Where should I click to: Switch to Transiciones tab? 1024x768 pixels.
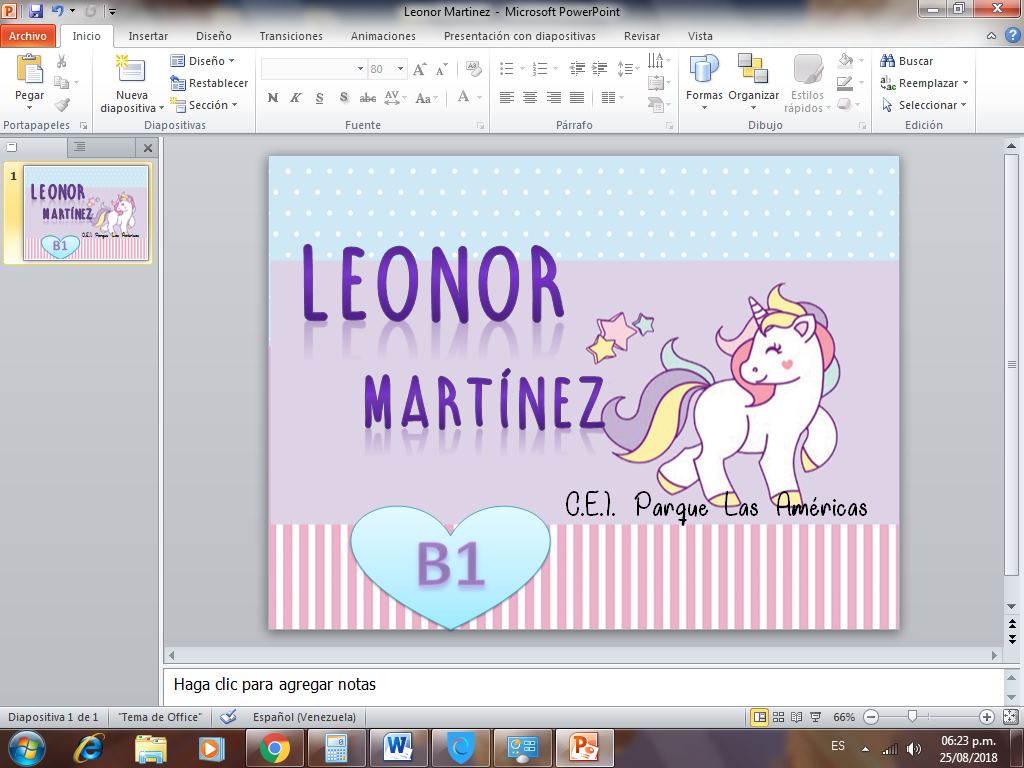(x=291, y=36)
